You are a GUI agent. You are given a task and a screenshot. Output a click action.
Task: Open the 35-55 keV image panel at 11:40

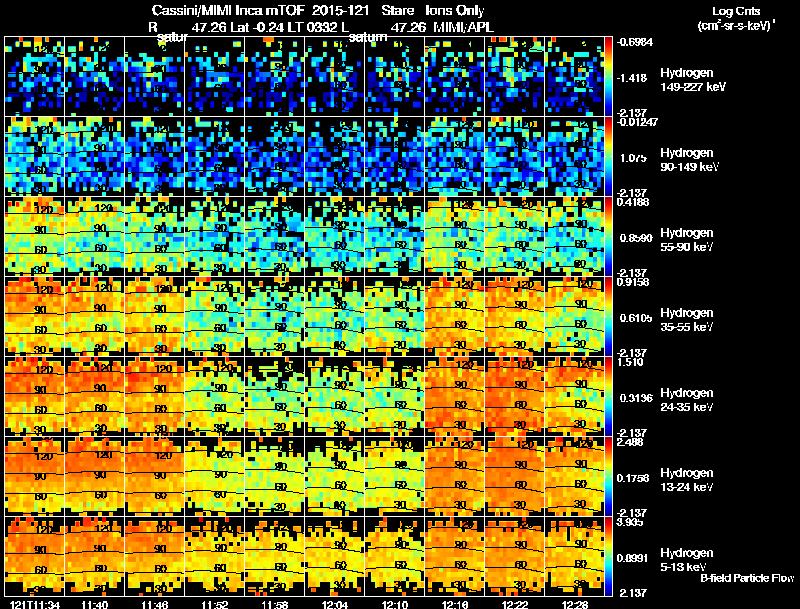[x=95, y=316]
